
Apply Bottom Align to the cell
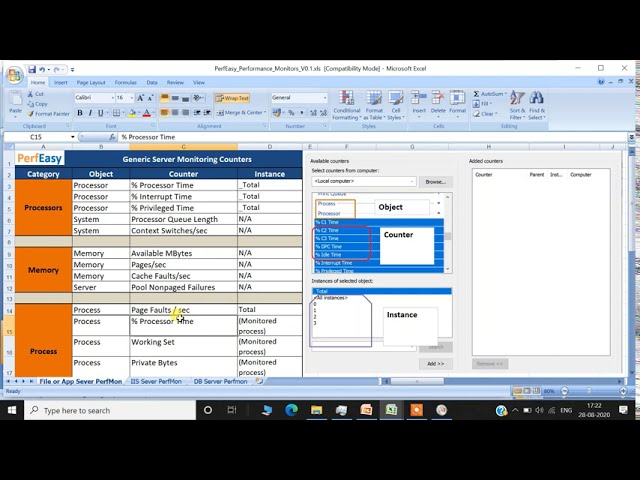tap(185, 98)
